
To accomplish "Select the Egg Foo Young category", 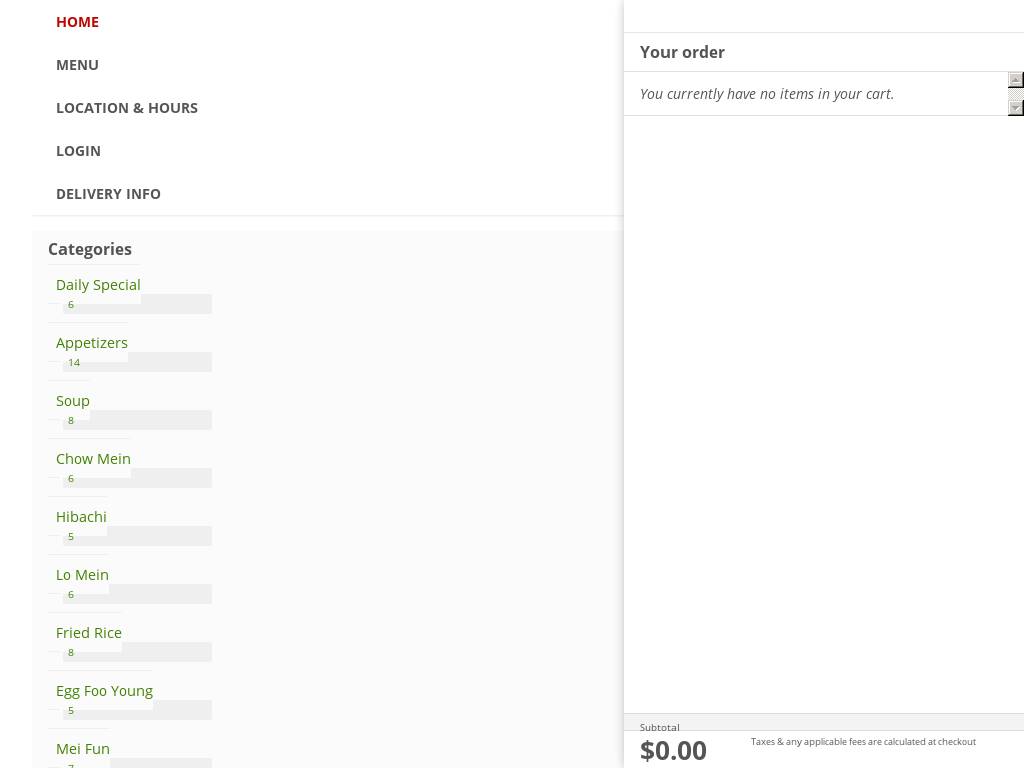I will click(104, 691).
